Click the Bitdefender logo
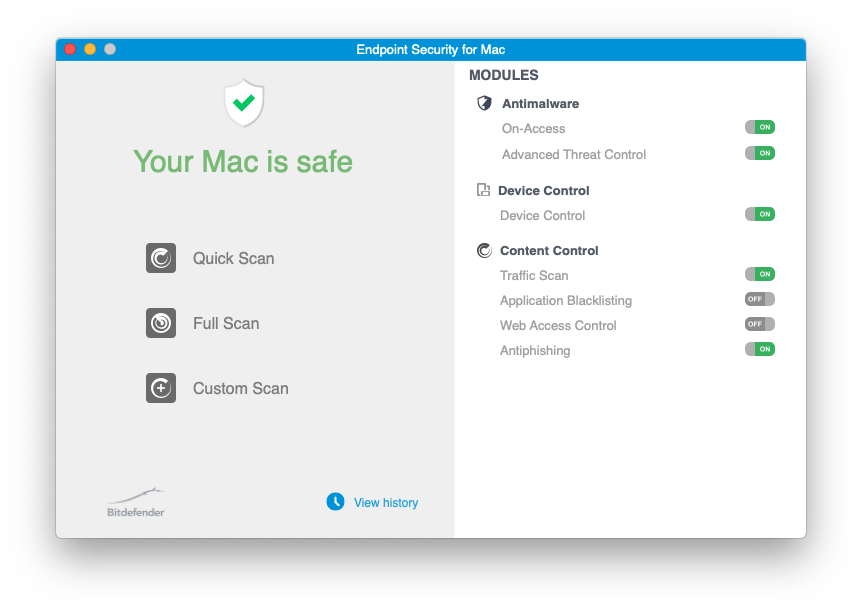Viewport: 862px width, 612px height. (x=136, y=503)
